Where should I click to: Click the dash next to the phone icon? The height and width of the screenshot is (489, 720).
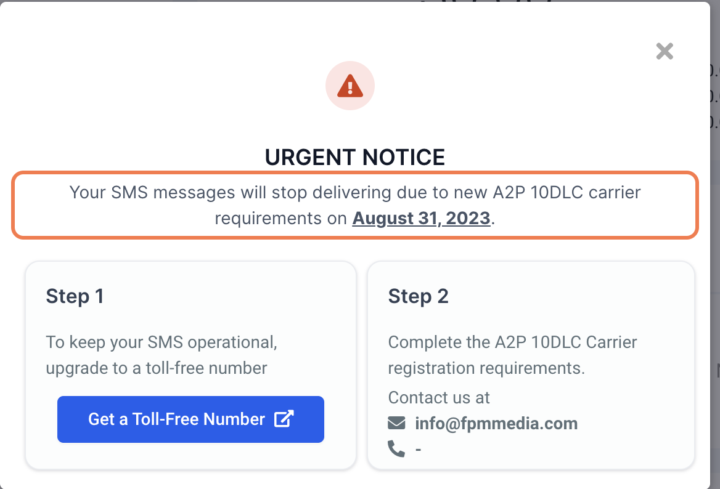(418, 449)
